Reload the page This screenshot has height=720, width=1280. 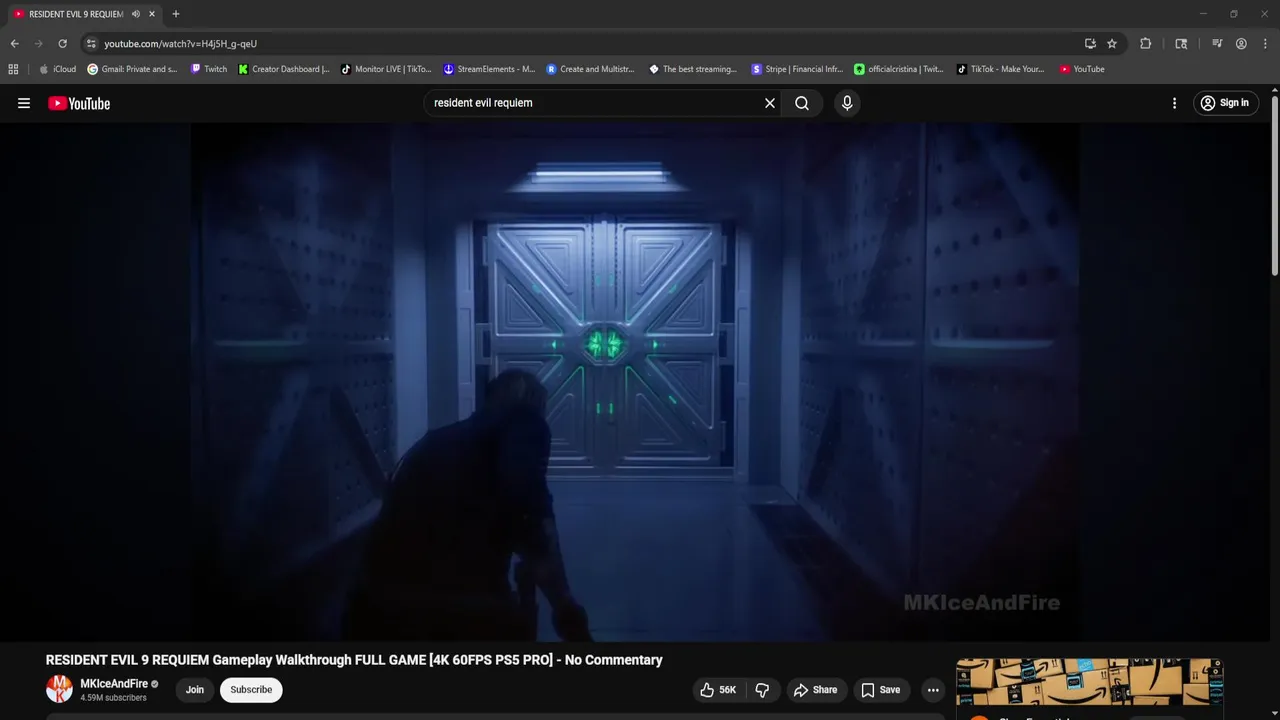(x=62, y=44)
